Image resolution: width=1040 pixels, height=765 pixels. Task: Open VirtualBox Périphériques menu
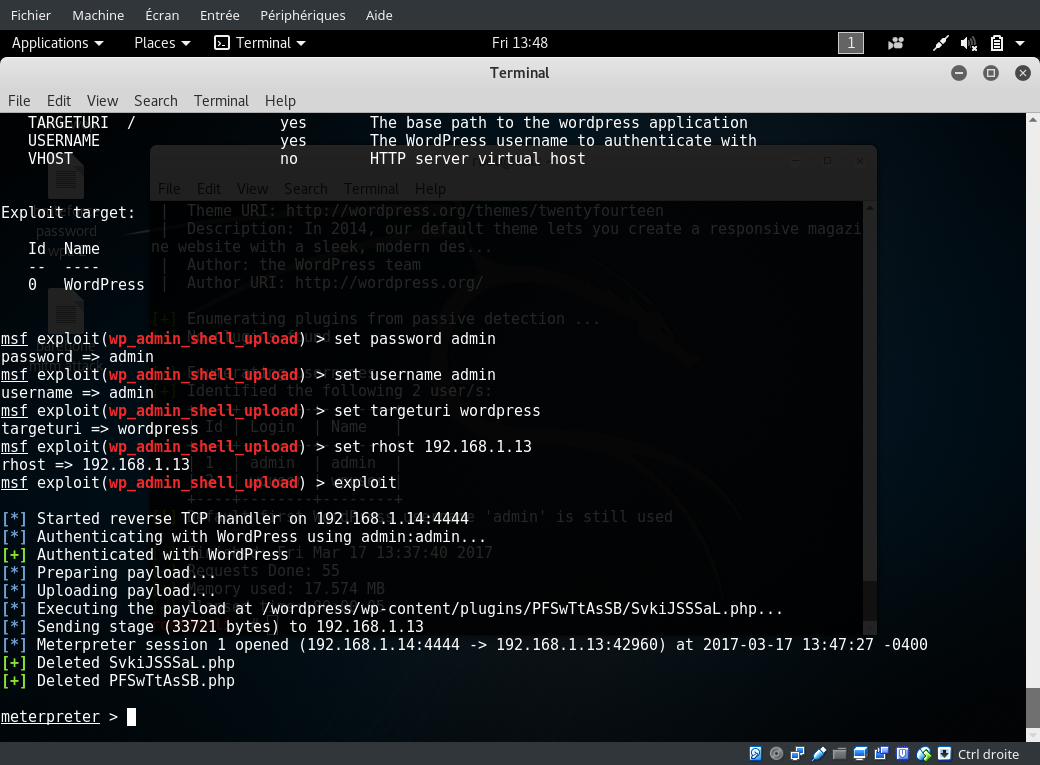click(x=302, y=15)
